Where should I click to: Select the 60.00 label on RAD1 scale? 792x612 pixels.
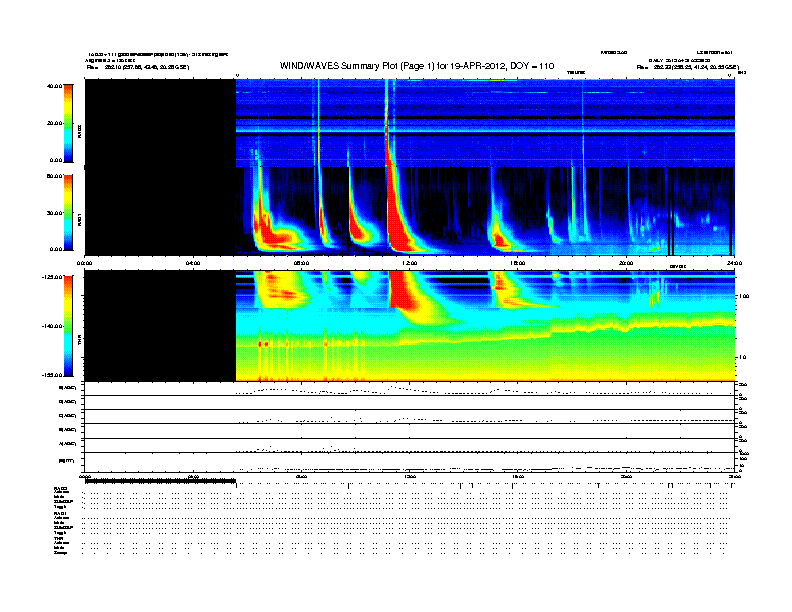coord(55,176)
